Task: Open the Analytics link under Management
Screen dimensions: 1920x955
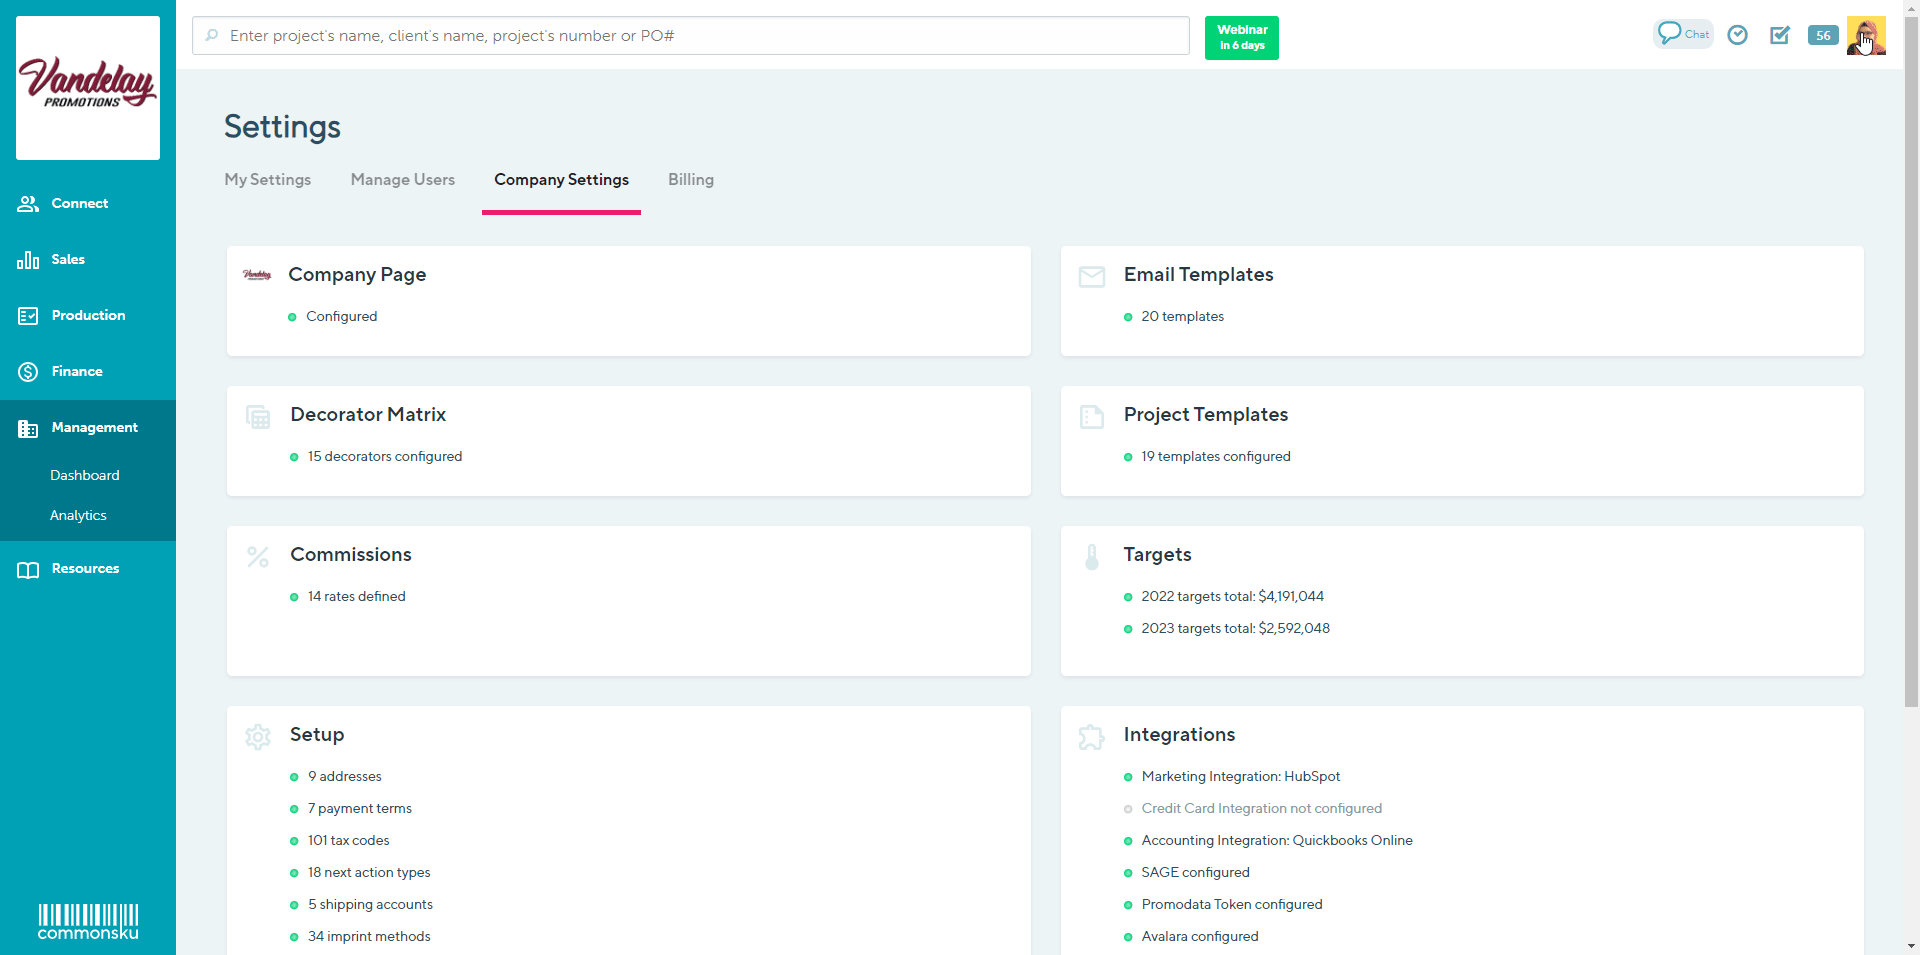Action: tap(78, 515)
